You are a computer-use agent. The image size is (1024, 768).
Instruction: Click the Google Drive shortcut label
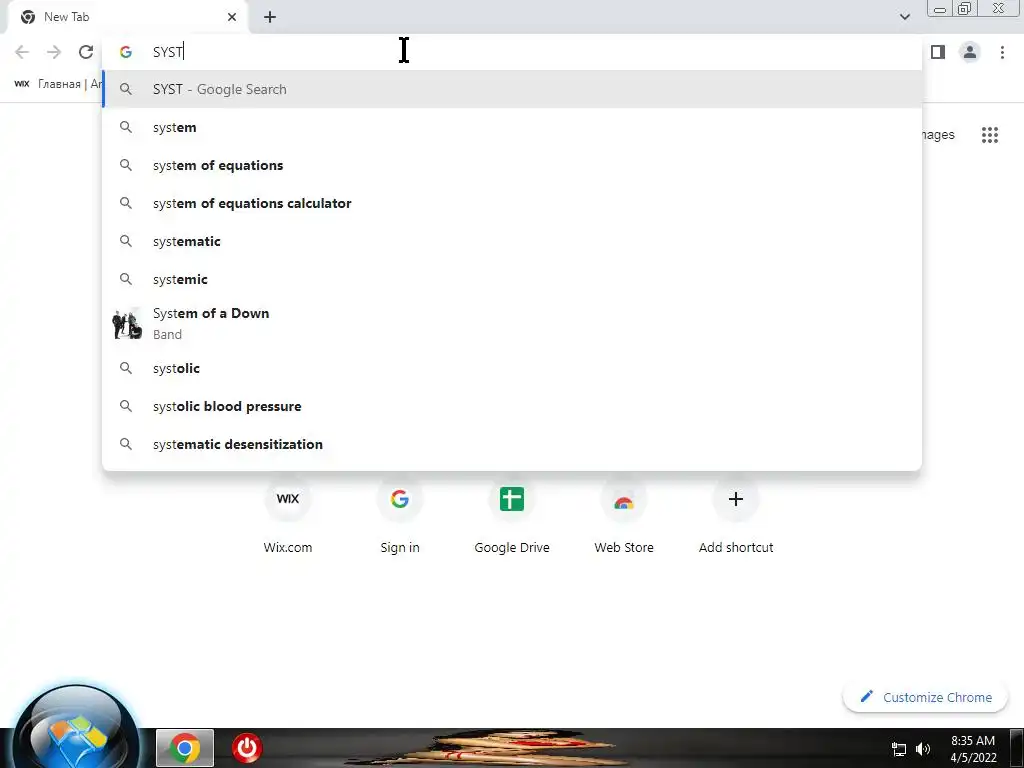click(512, 547)
